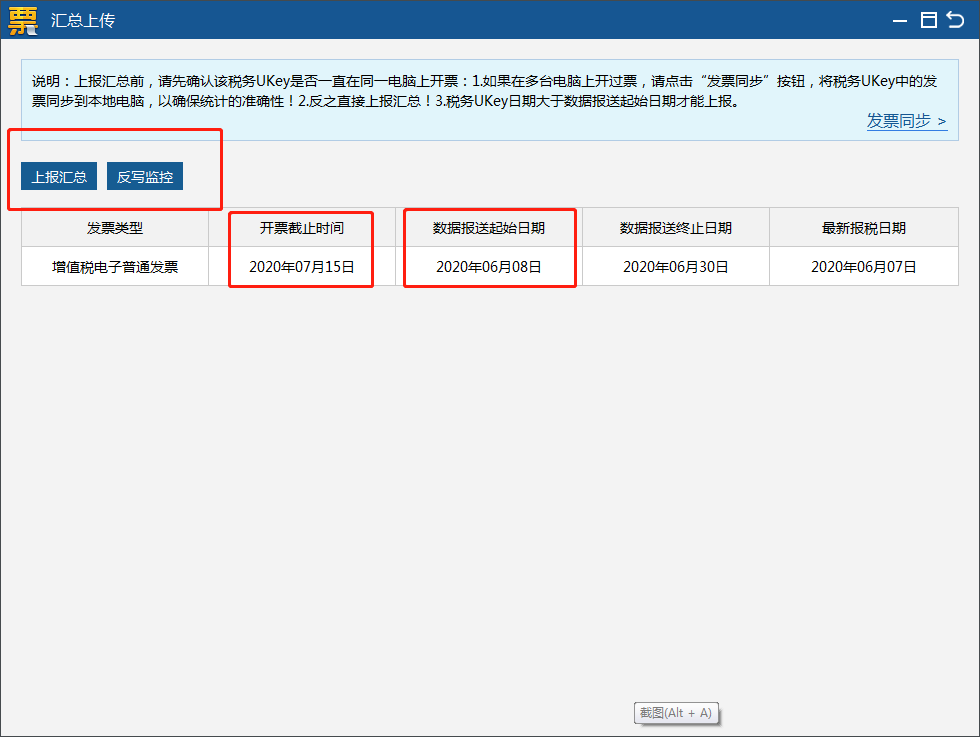
Task: Open the 发票同步 link
Action: pyautogui.click(x=907, y=121)
